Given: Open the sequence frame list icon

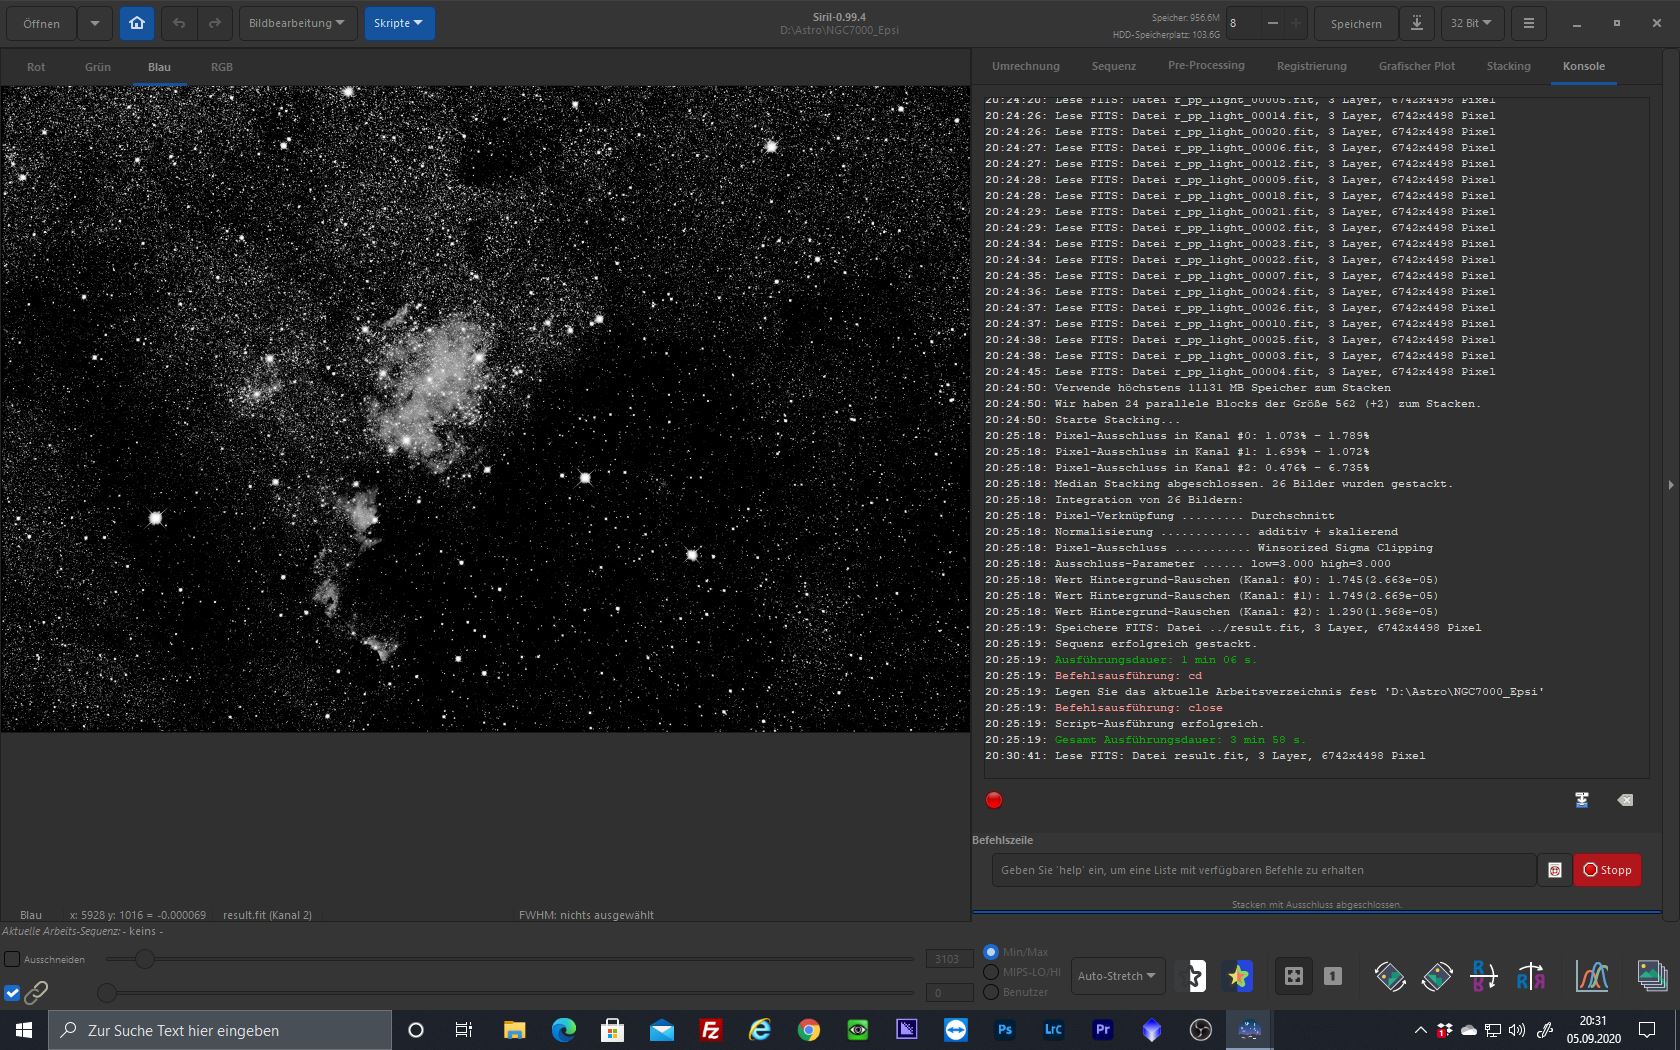Looking at the screenshot, I should point(1652,976).
